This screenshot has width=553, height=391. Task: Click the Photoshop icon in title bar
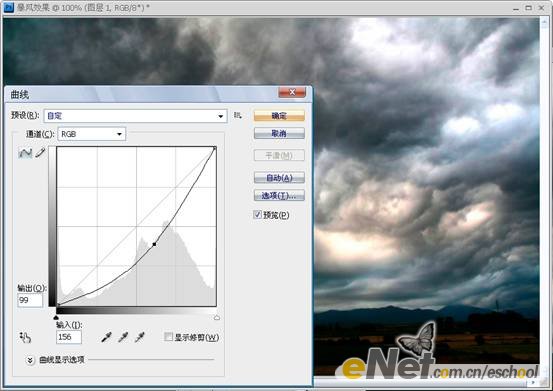[8, 7]
